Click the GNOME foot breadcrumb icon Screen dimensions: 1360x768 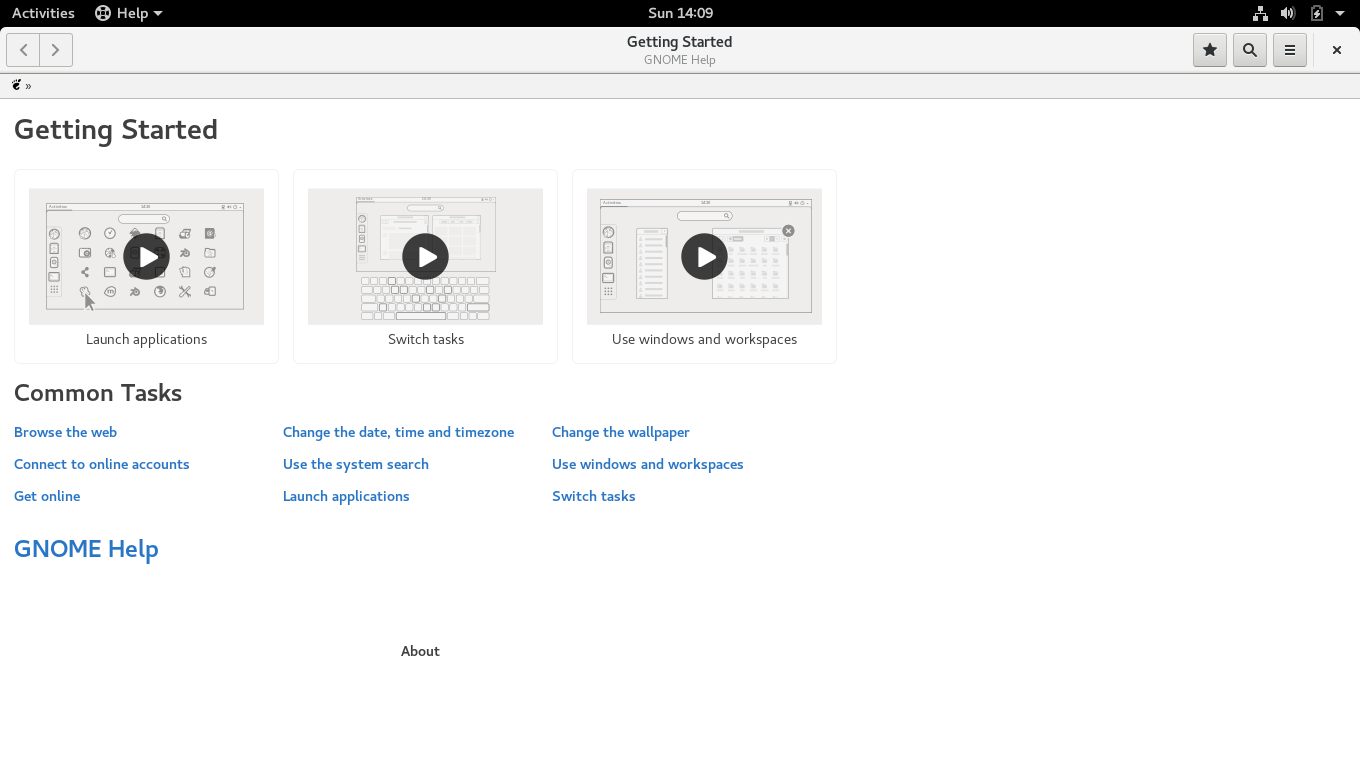[17, 85]
